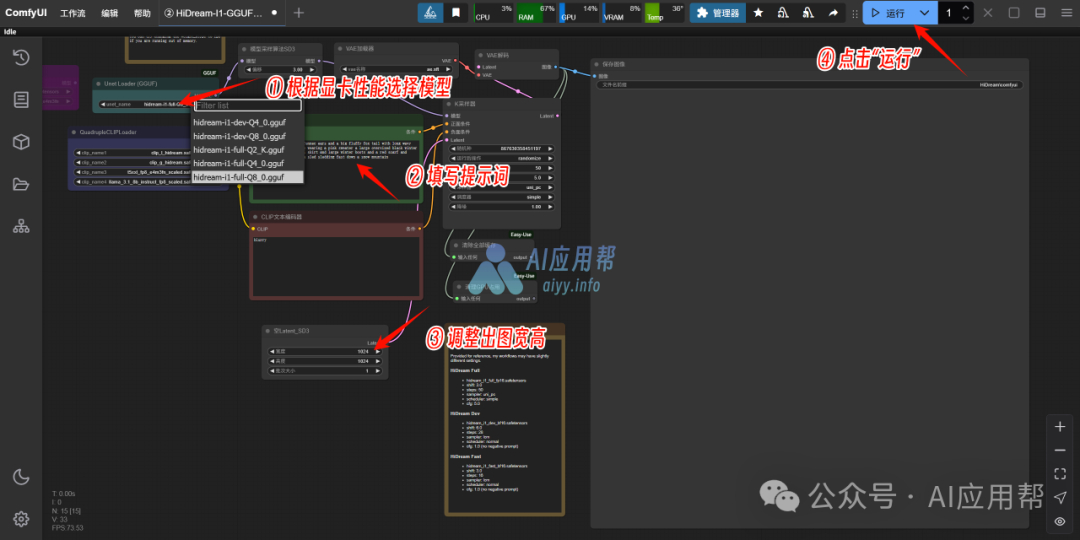Open the model library cube icon
1080x540 pixels.
click(21, 142)
